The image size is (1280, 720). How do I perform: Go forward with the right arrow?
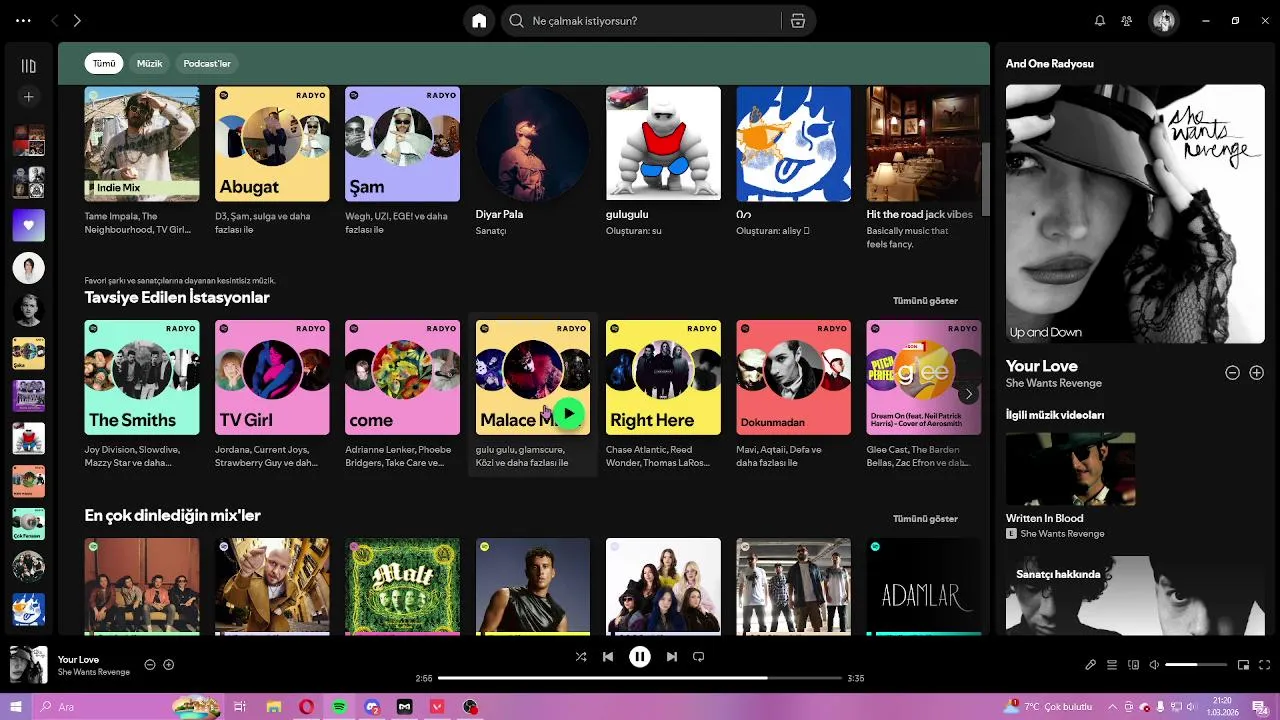click(x=77, y=21)
